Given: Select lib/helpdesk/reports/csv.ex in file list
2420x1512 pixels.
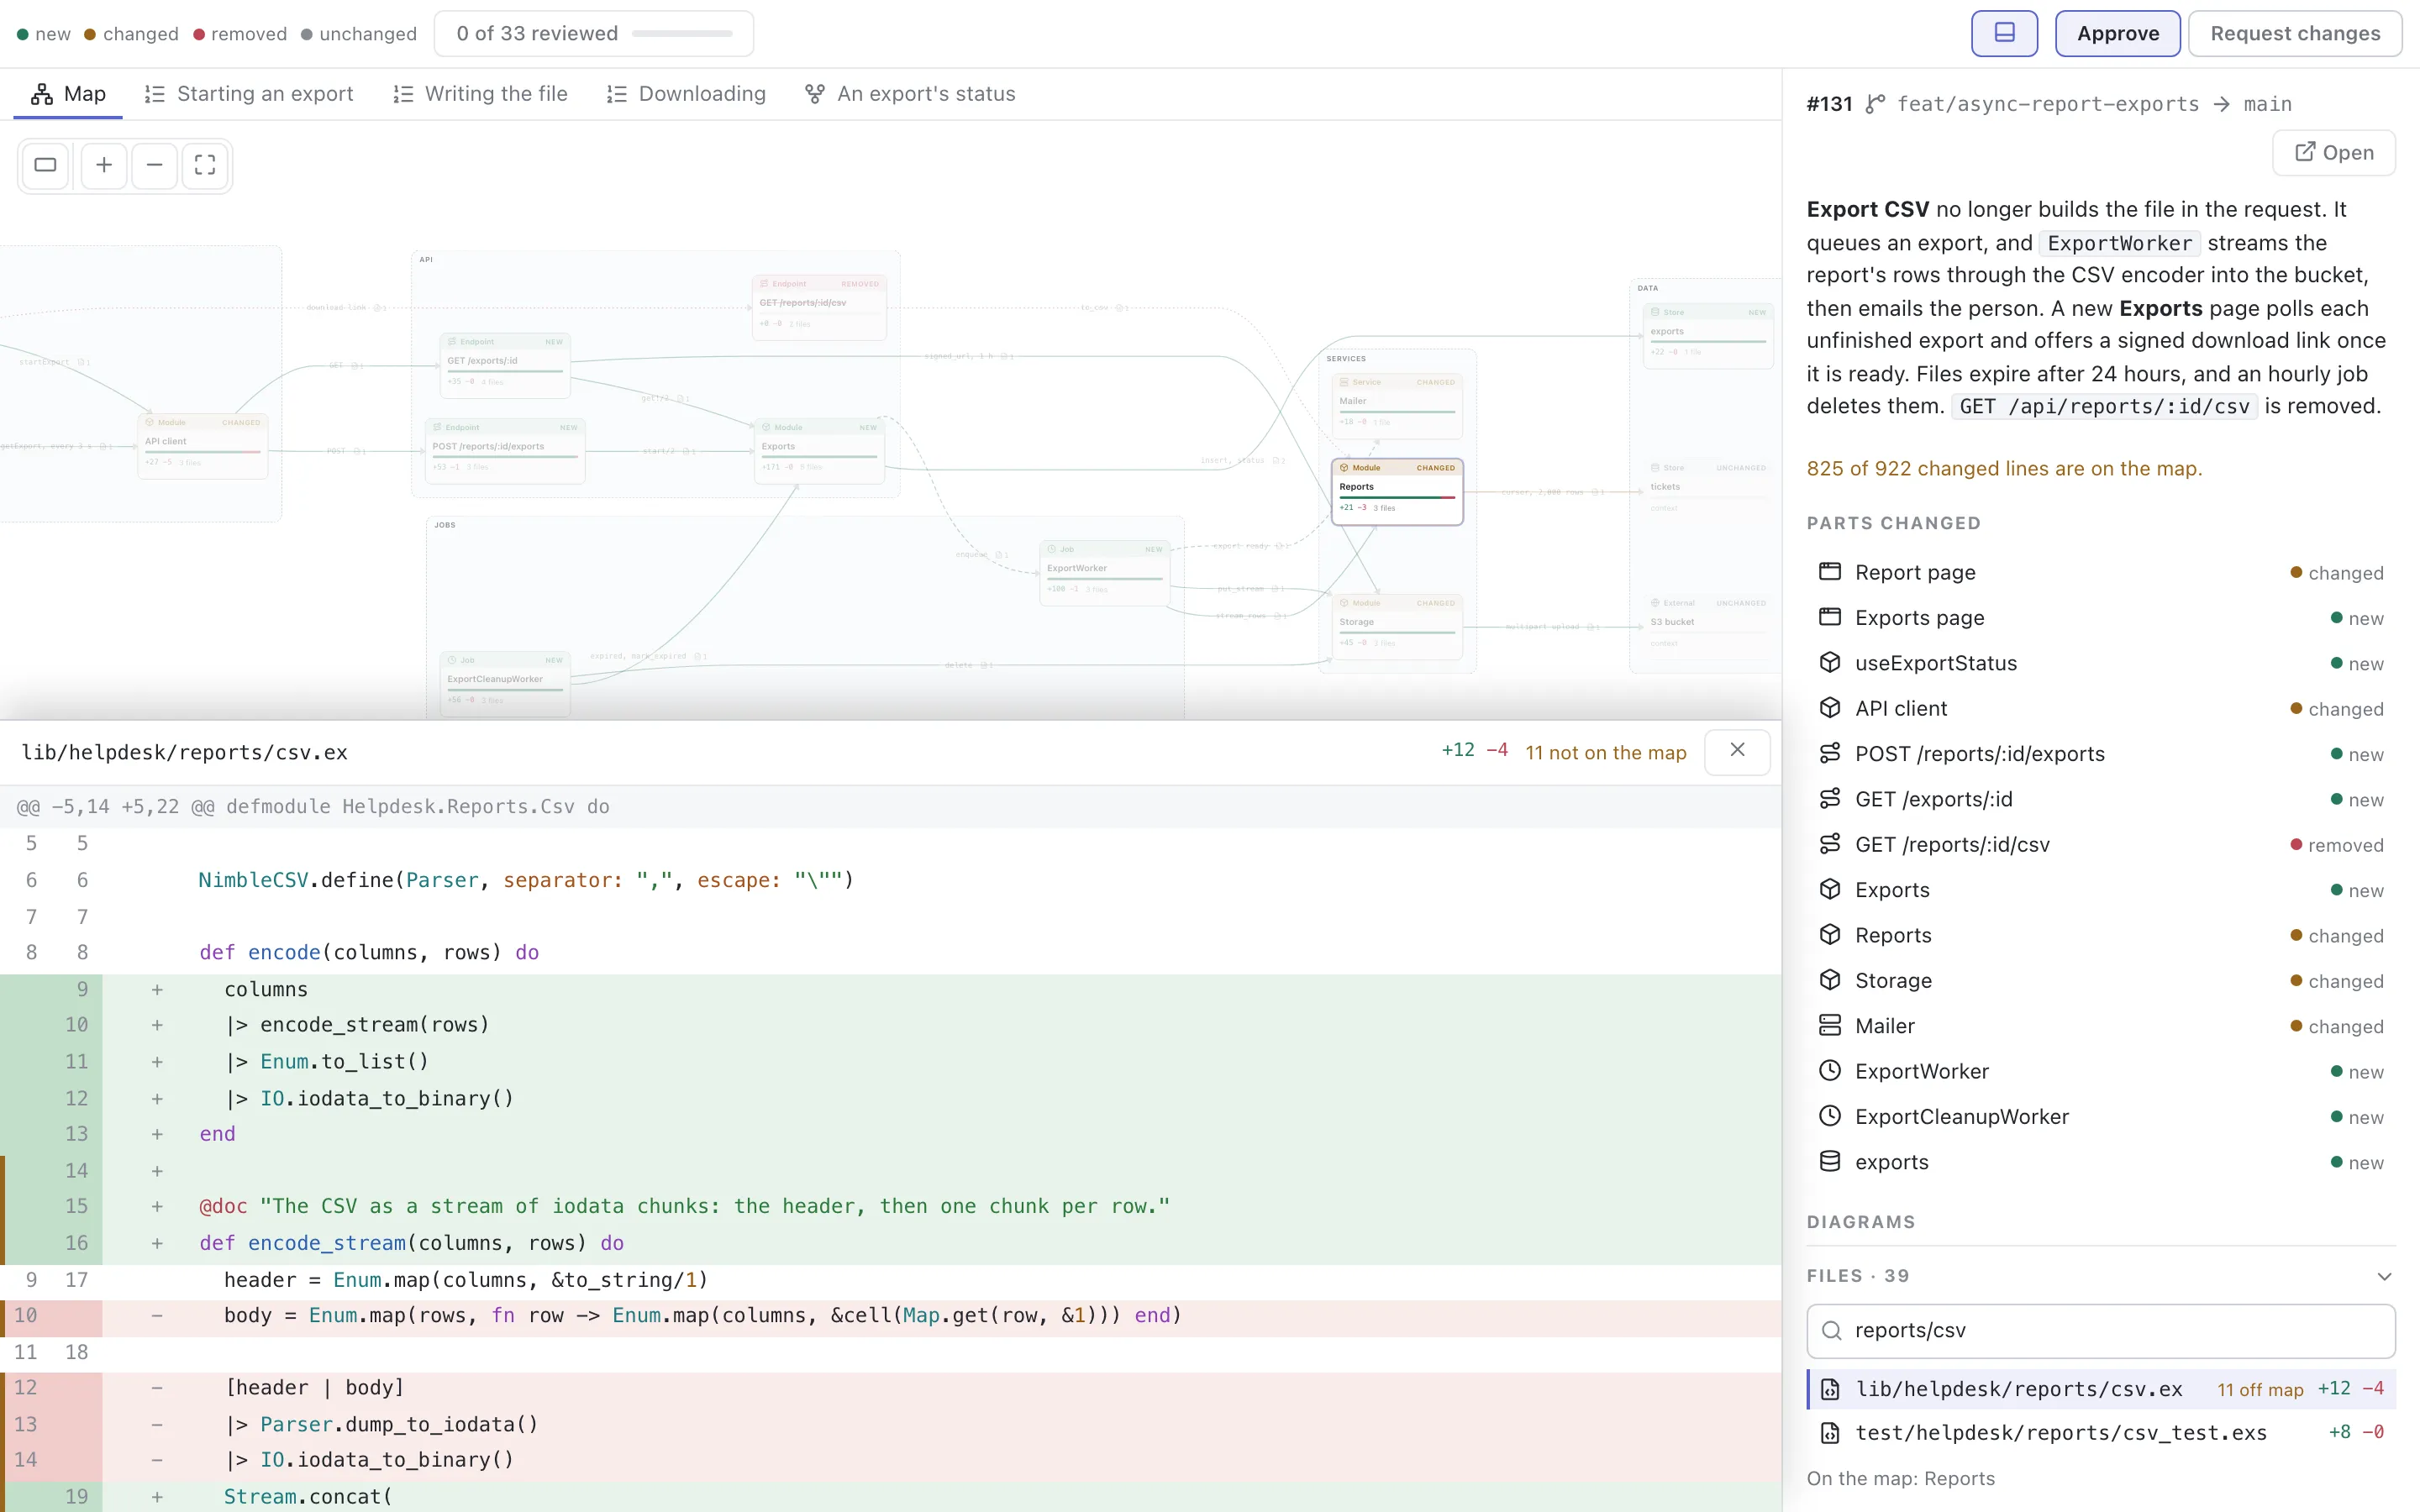Looking at the screenshot, I should 2100,1389.
